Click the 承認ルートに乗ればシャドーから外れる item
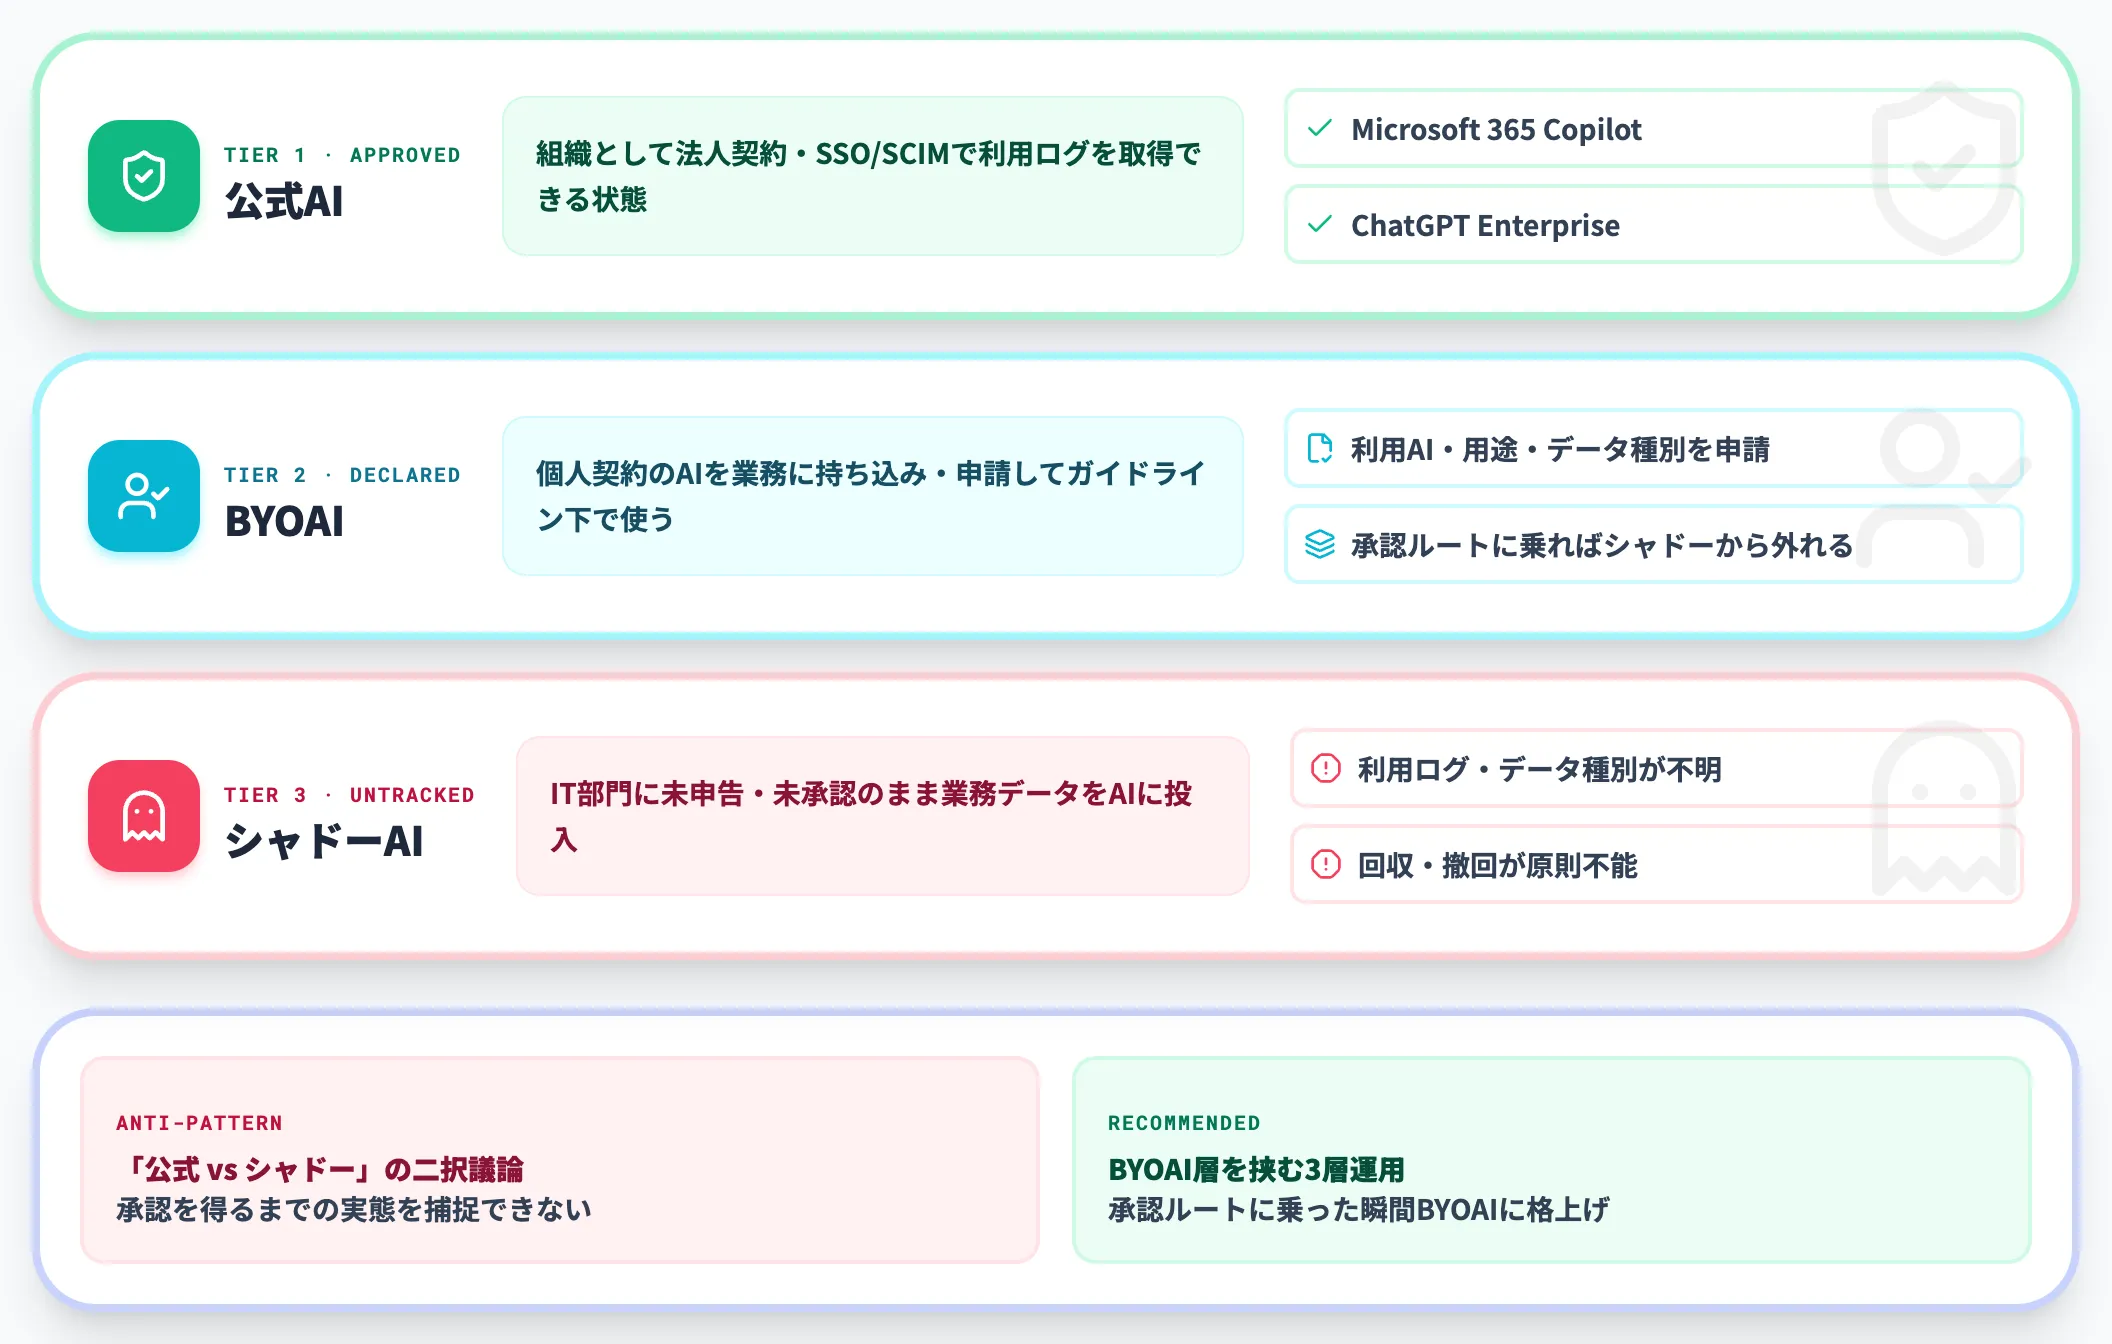 coord(1654,544)
